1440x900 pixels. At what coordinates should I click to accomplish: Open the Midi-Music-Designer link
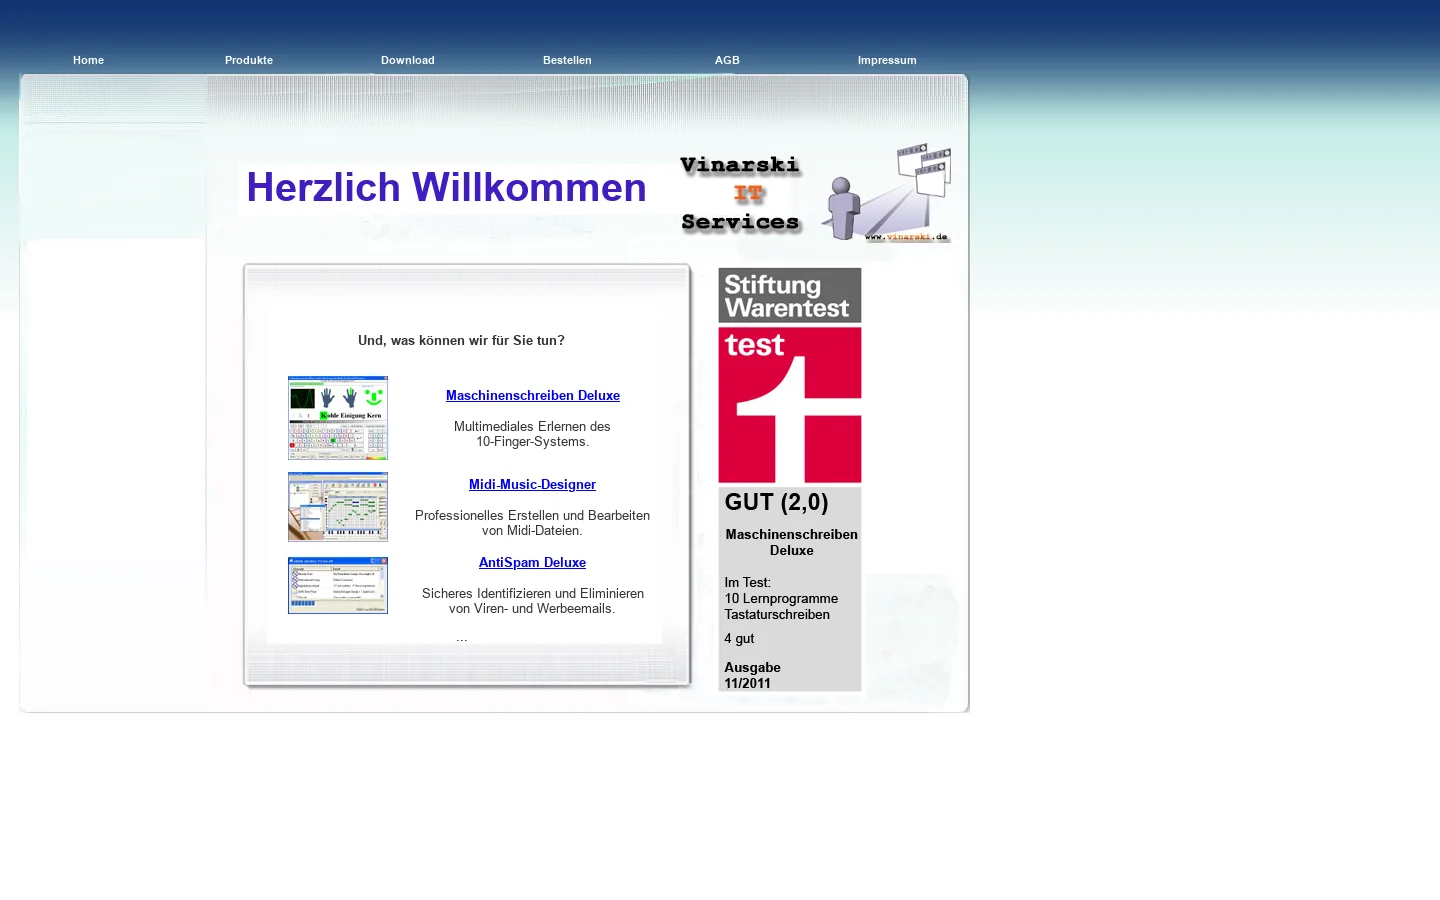click(x=532, y=485)
